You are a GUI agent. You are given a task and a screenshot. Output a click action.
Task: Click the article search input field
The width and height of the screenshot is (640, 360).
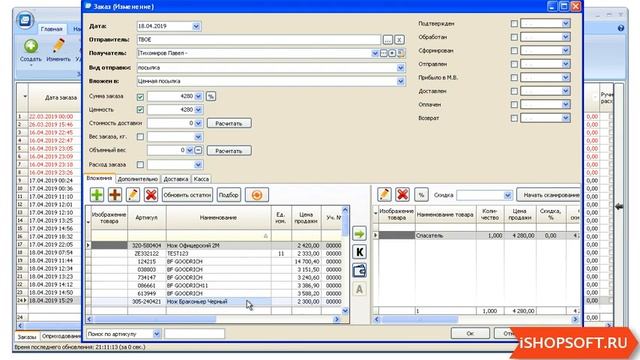194,334
